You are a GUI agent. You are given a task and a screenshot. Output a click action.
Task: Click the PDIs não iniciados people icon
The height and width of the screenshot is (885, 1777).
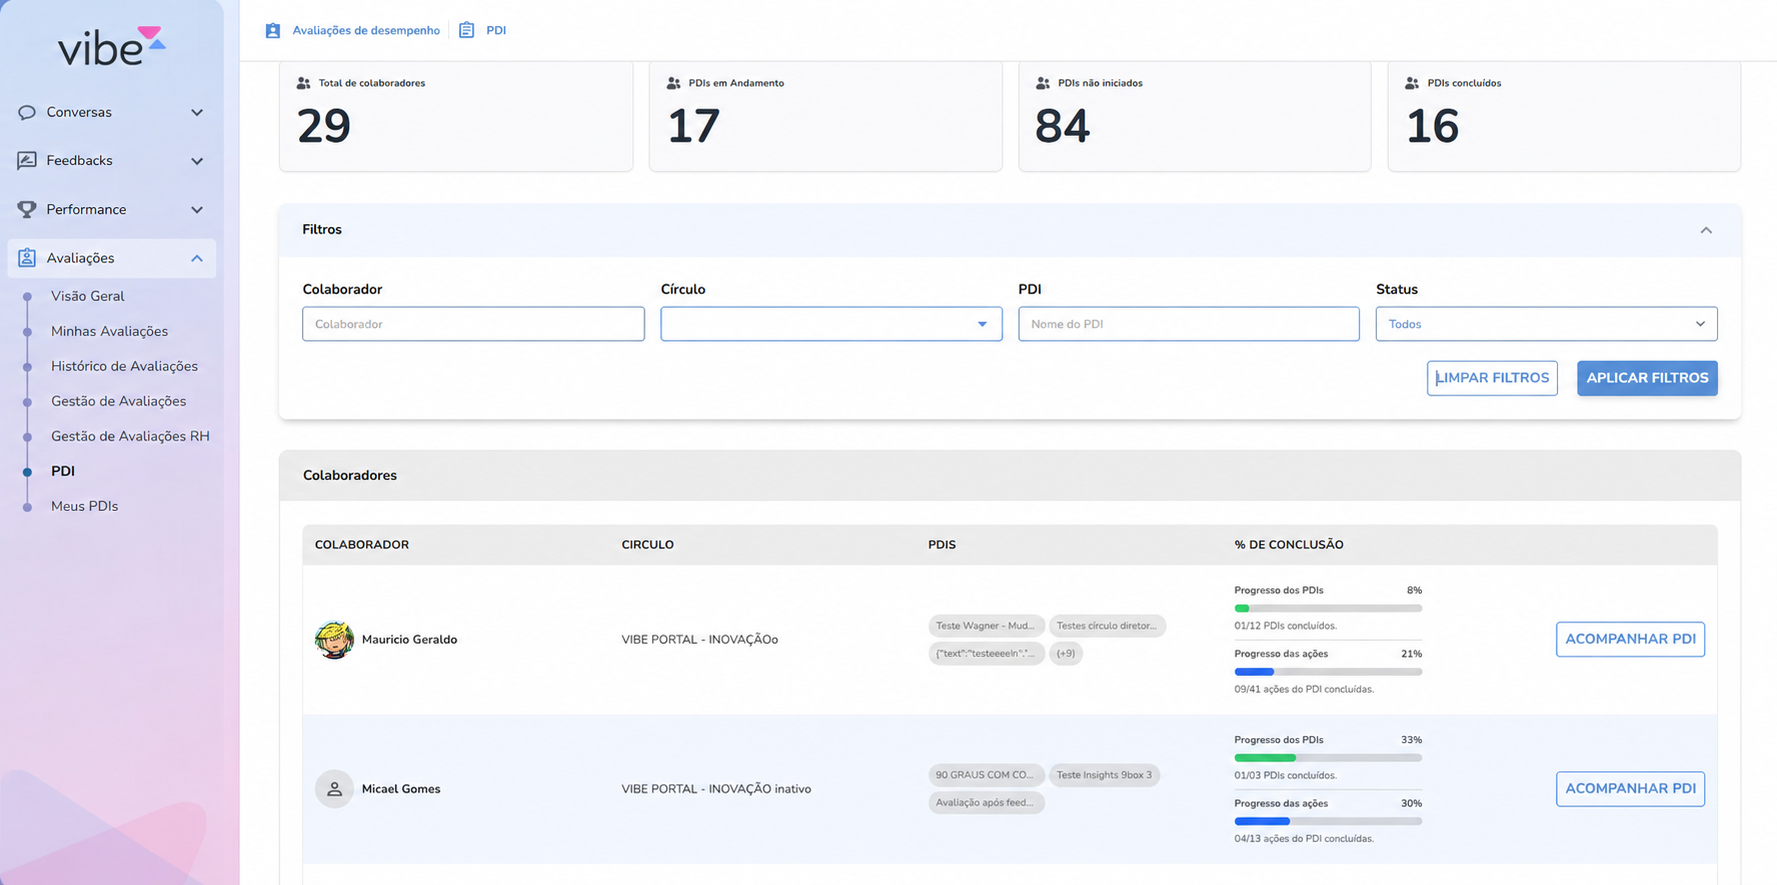(x=1043, y=83)
